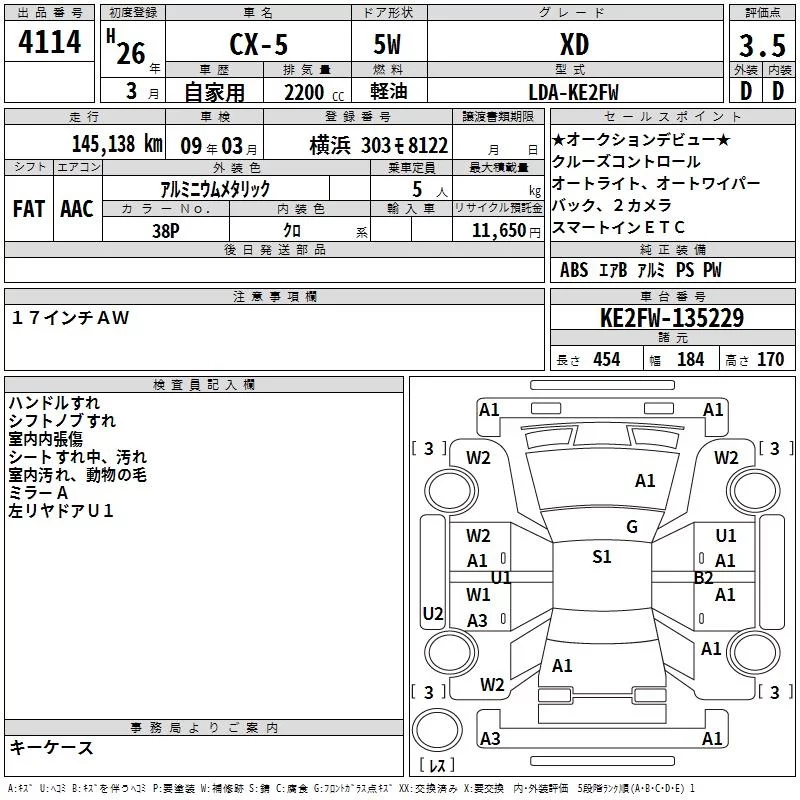
Task: Click the model code LDA-KE2FW
Action: click(x=573, y=92)
